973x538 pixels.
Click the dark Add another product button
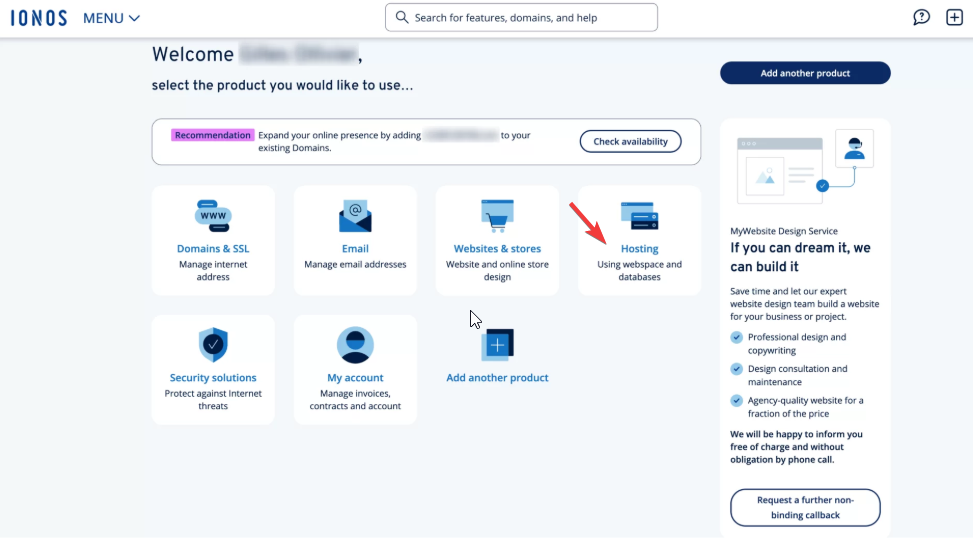[805, 73]
